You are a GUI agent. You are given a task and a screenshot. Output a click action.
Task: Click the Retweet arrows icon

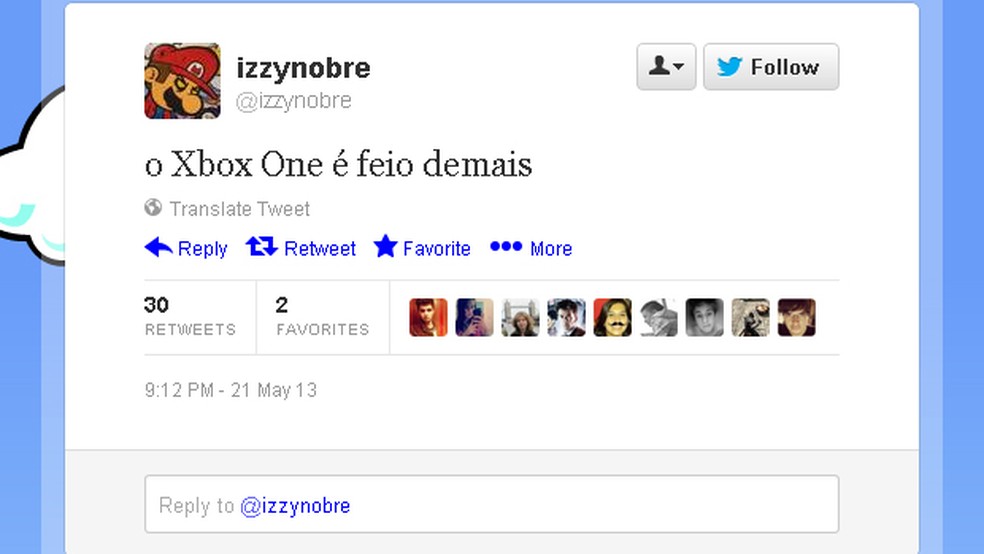[x=262, y=247]
